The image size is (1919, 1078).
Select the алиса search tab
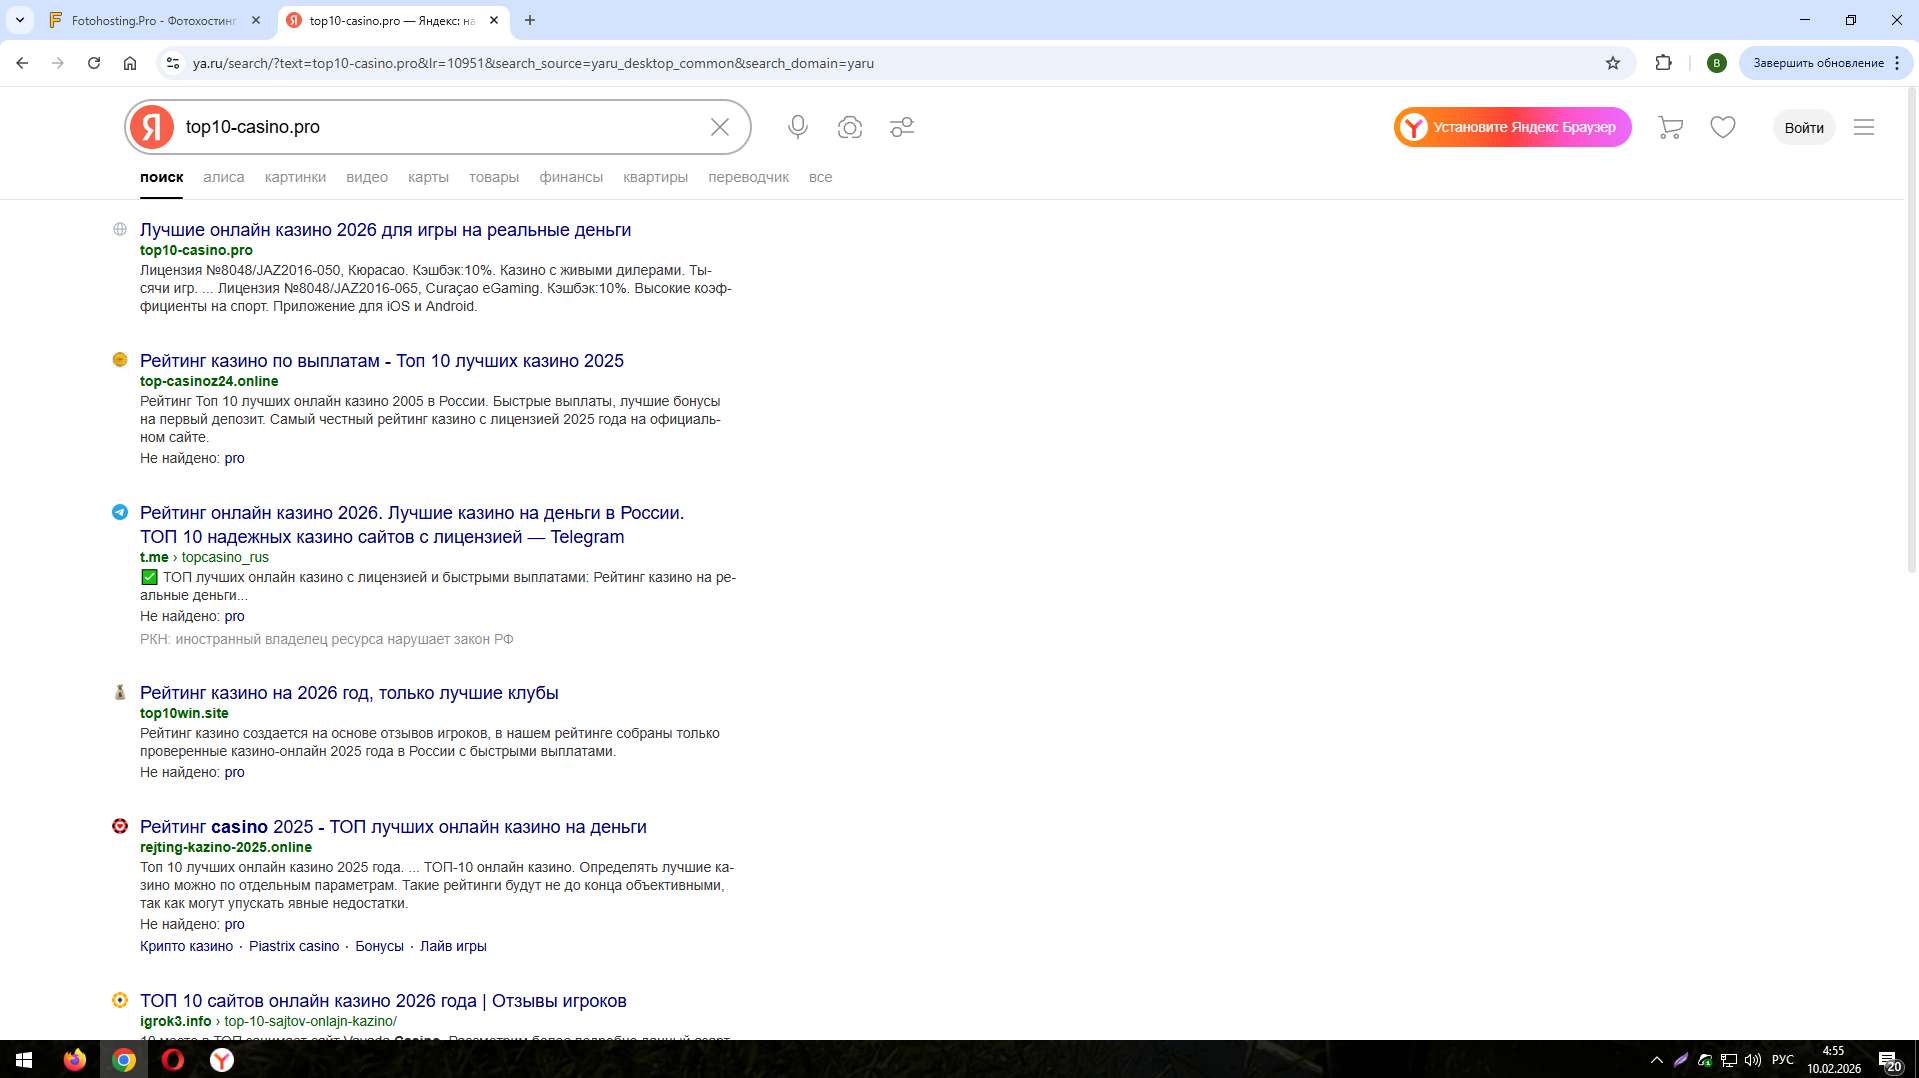tap(223, 177)
